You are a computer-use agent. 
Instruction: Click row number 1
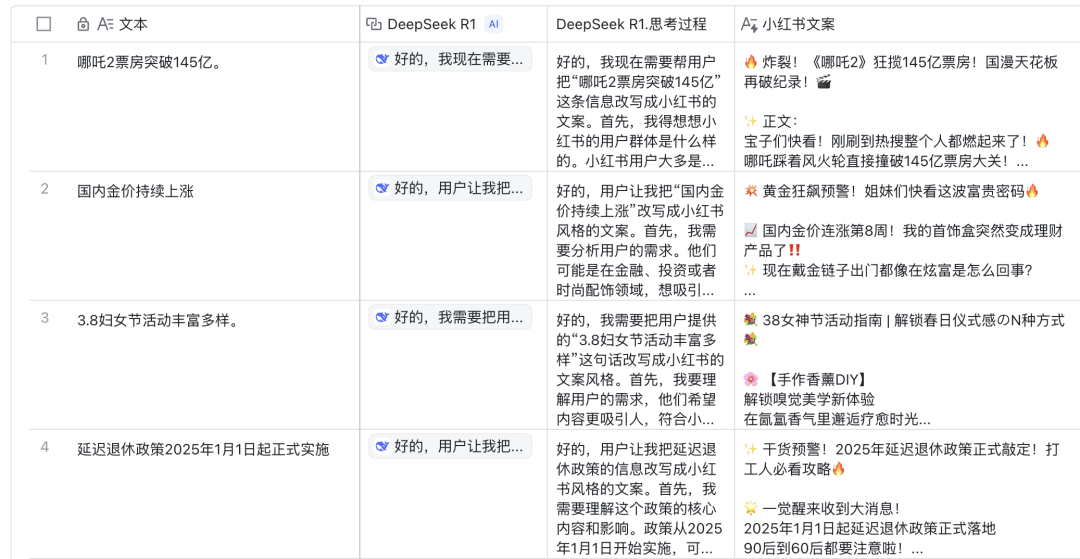45,60
